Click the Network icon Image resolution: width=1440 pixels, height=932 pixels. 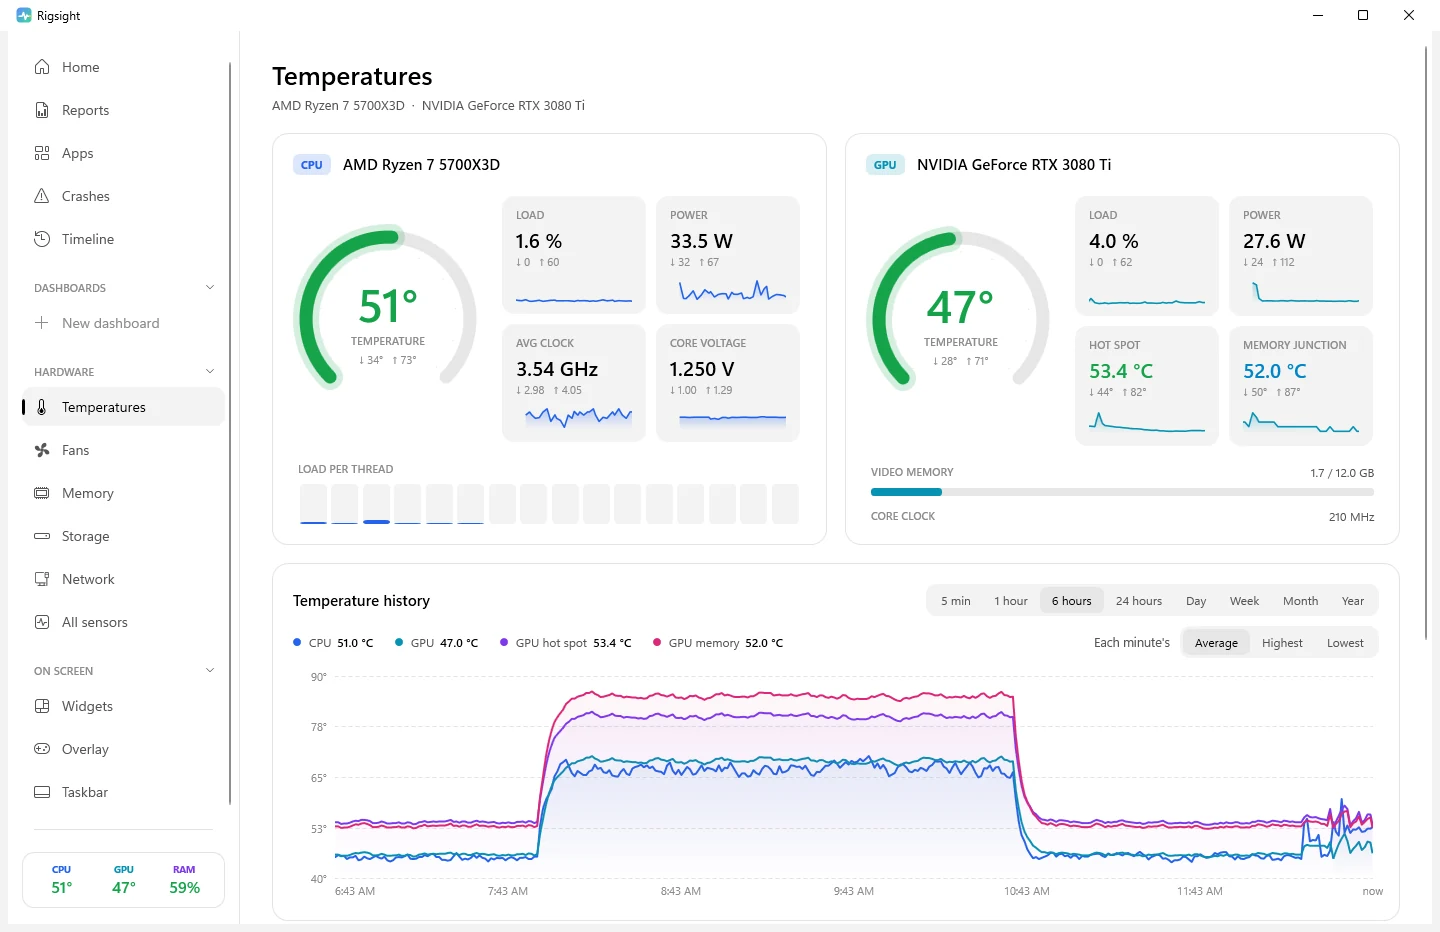(x=42, y=579)
